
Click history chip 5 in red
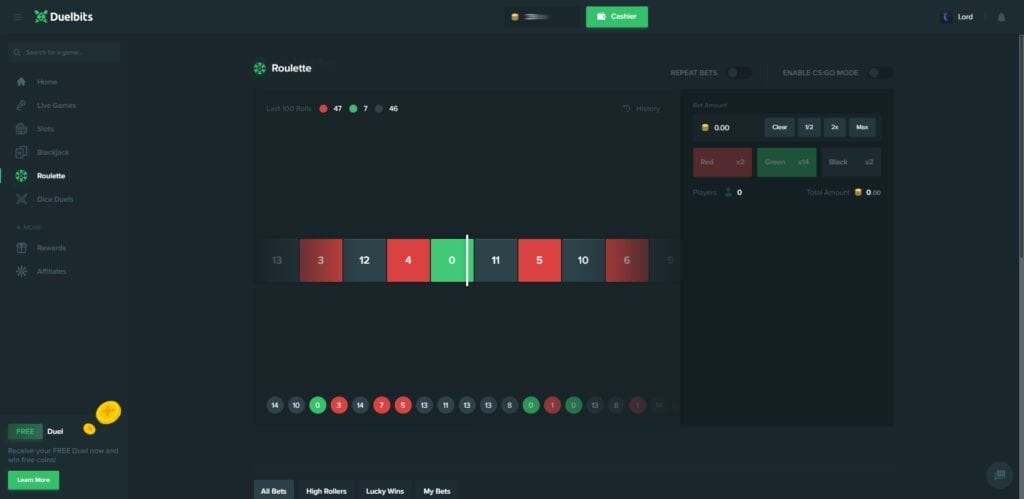(403, 406)
